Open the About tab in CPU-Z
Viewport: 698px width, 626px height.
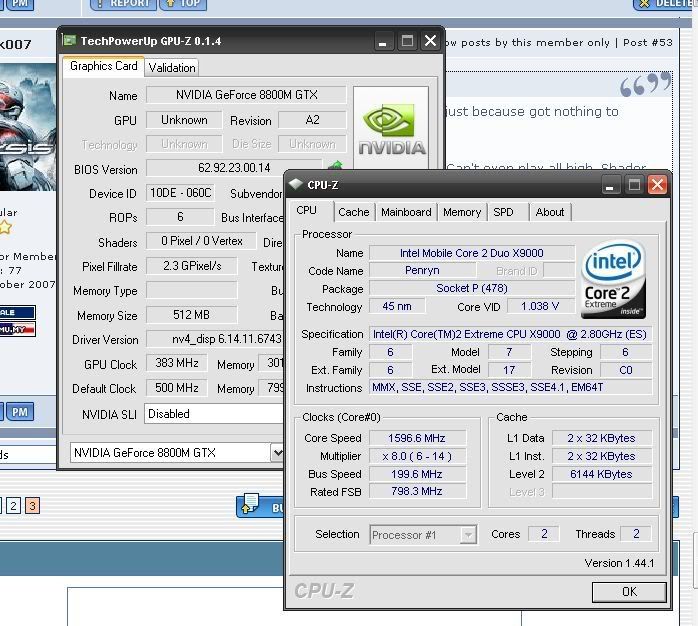coord(549,212)
